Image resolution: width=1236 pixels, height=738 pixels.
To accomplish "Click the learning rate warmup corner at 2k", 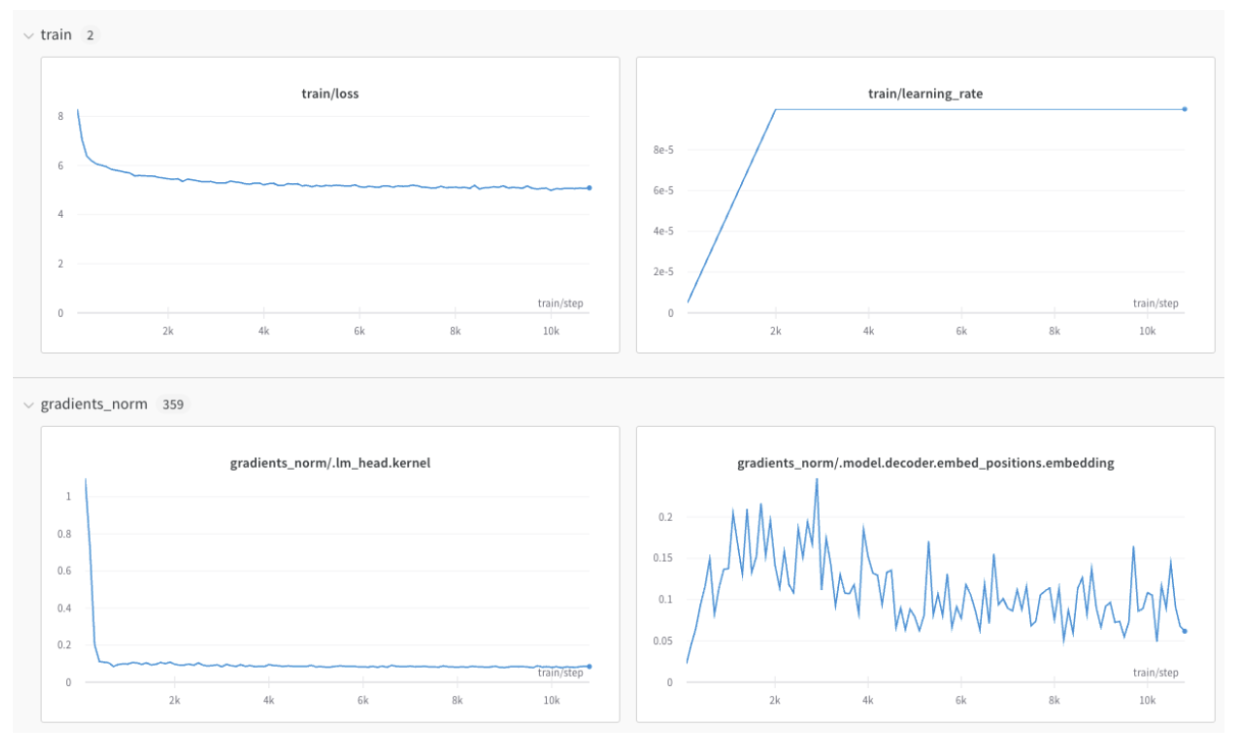I will tap(776, 109).
